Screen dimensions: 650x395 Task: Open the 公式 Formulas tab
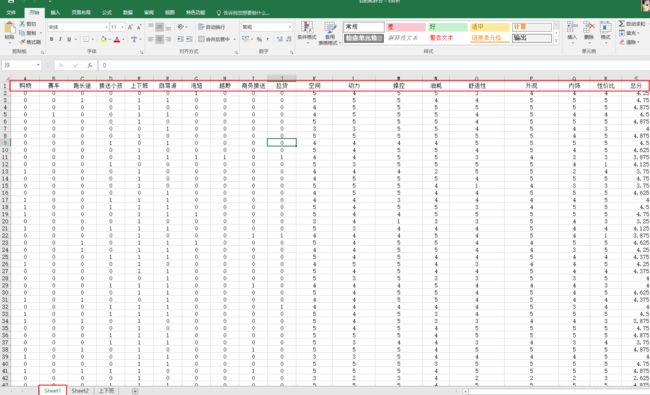(x=107, y=12)
